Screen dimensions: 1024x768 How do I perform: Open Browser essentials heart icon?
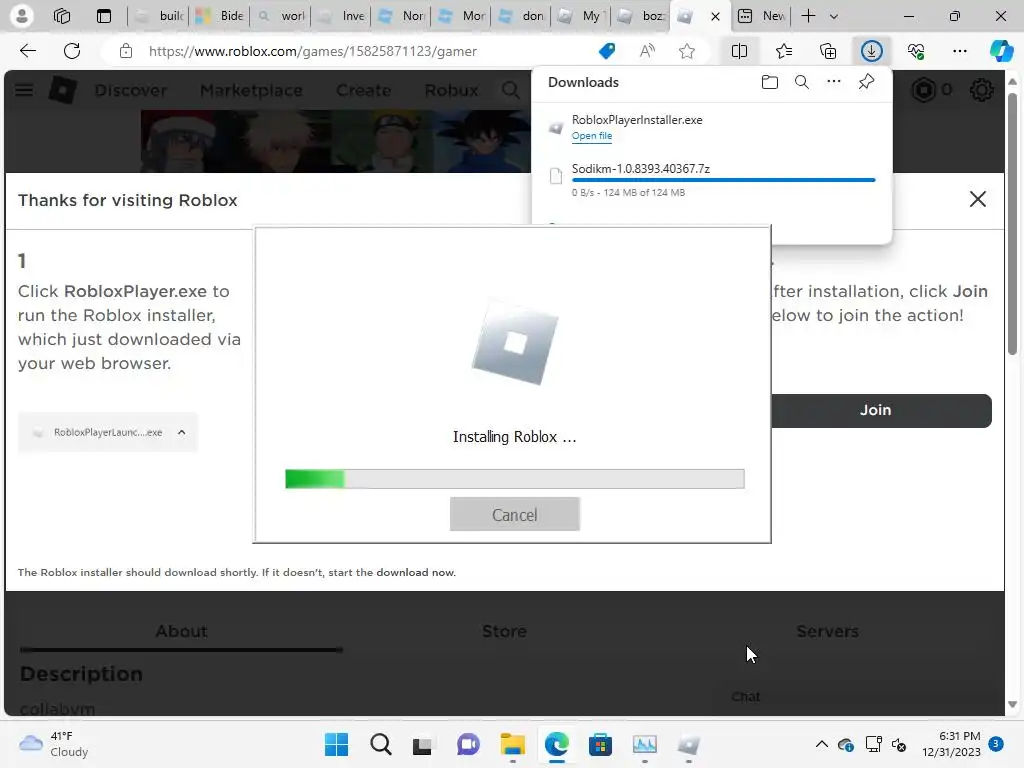[916, 51]
